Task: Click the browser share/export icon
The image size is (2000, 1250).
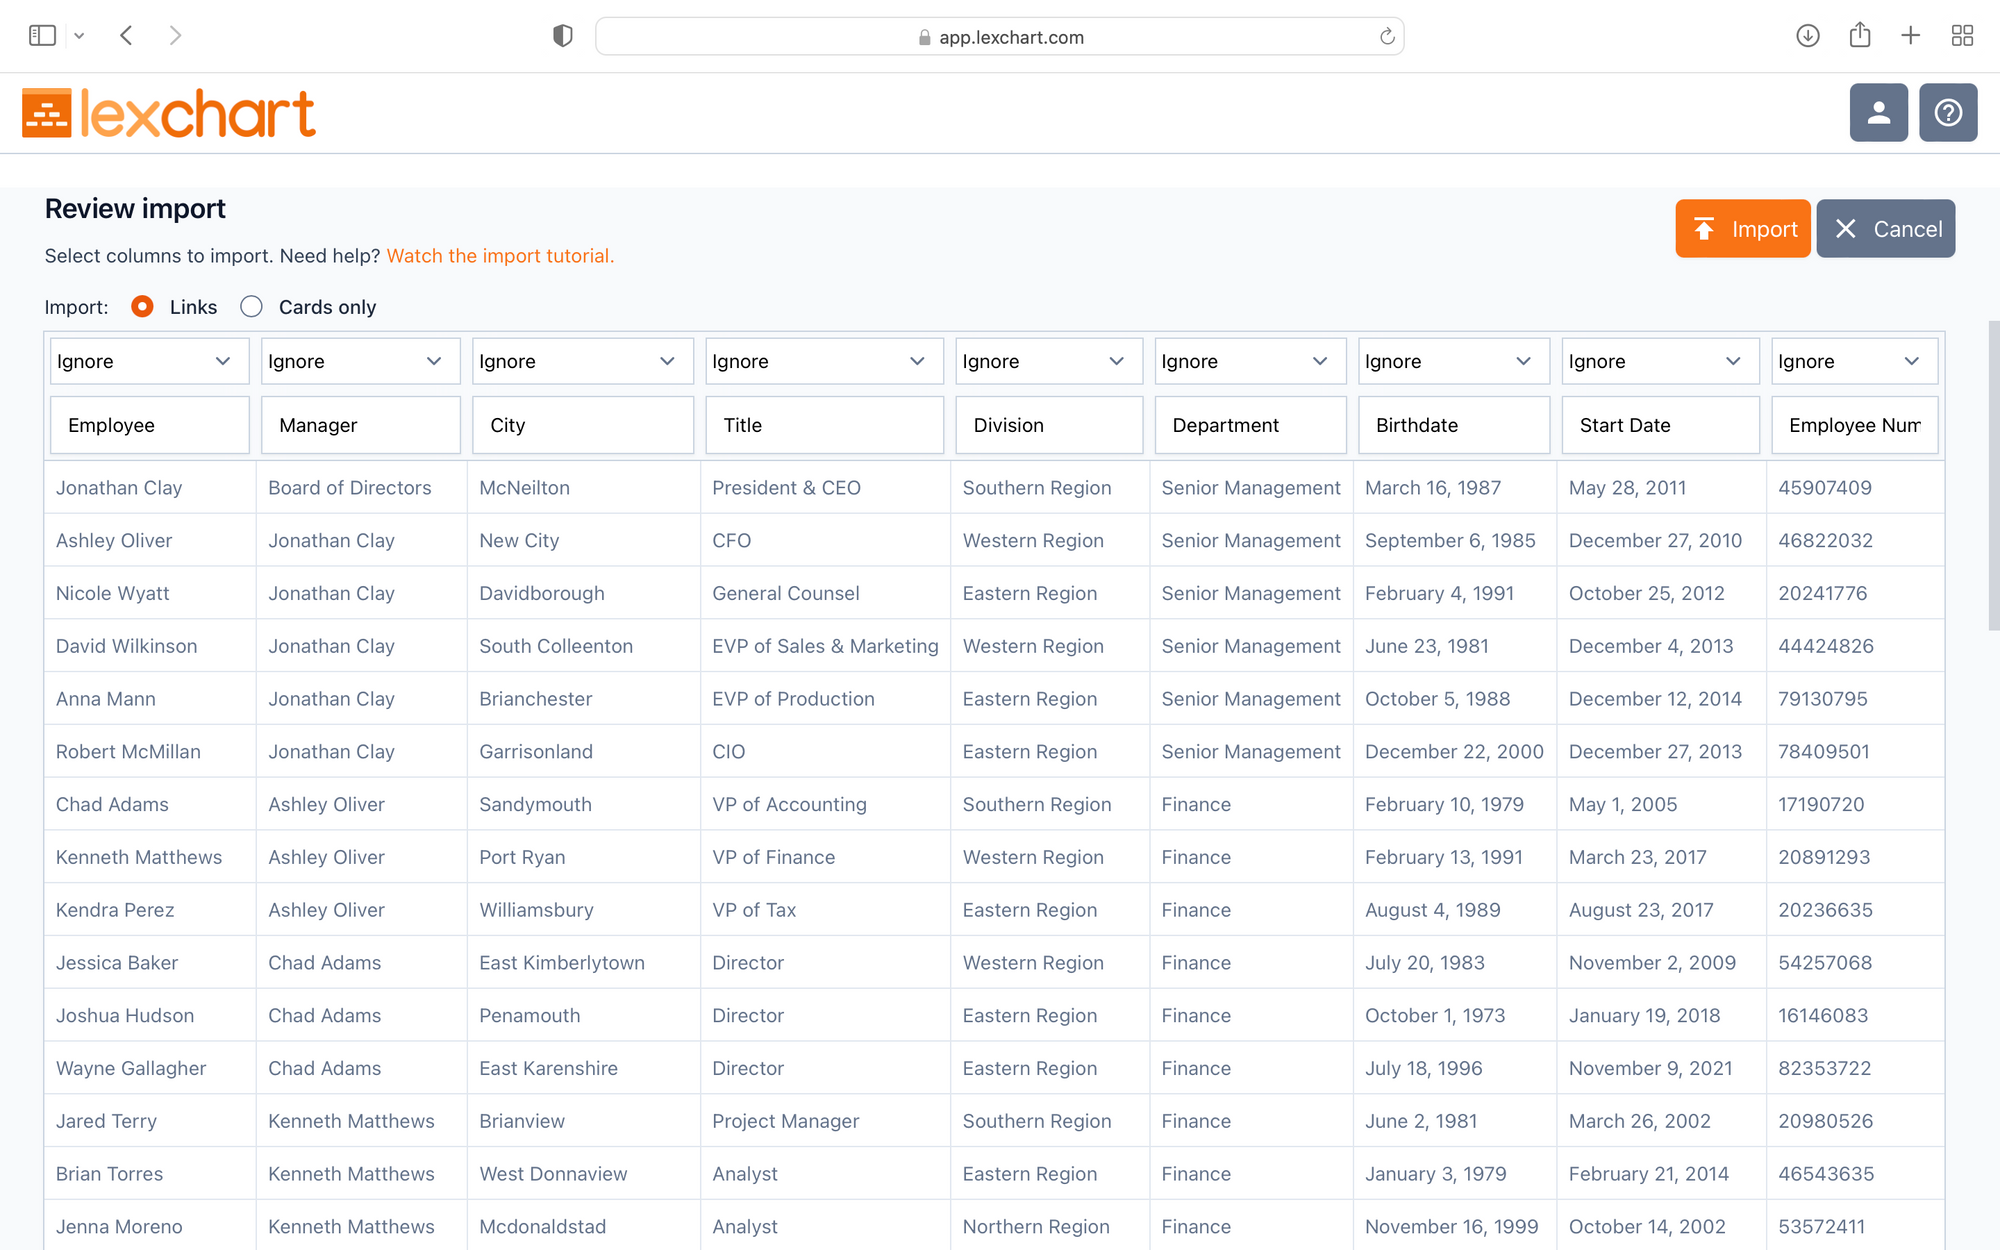Action: click(1860, 36)
